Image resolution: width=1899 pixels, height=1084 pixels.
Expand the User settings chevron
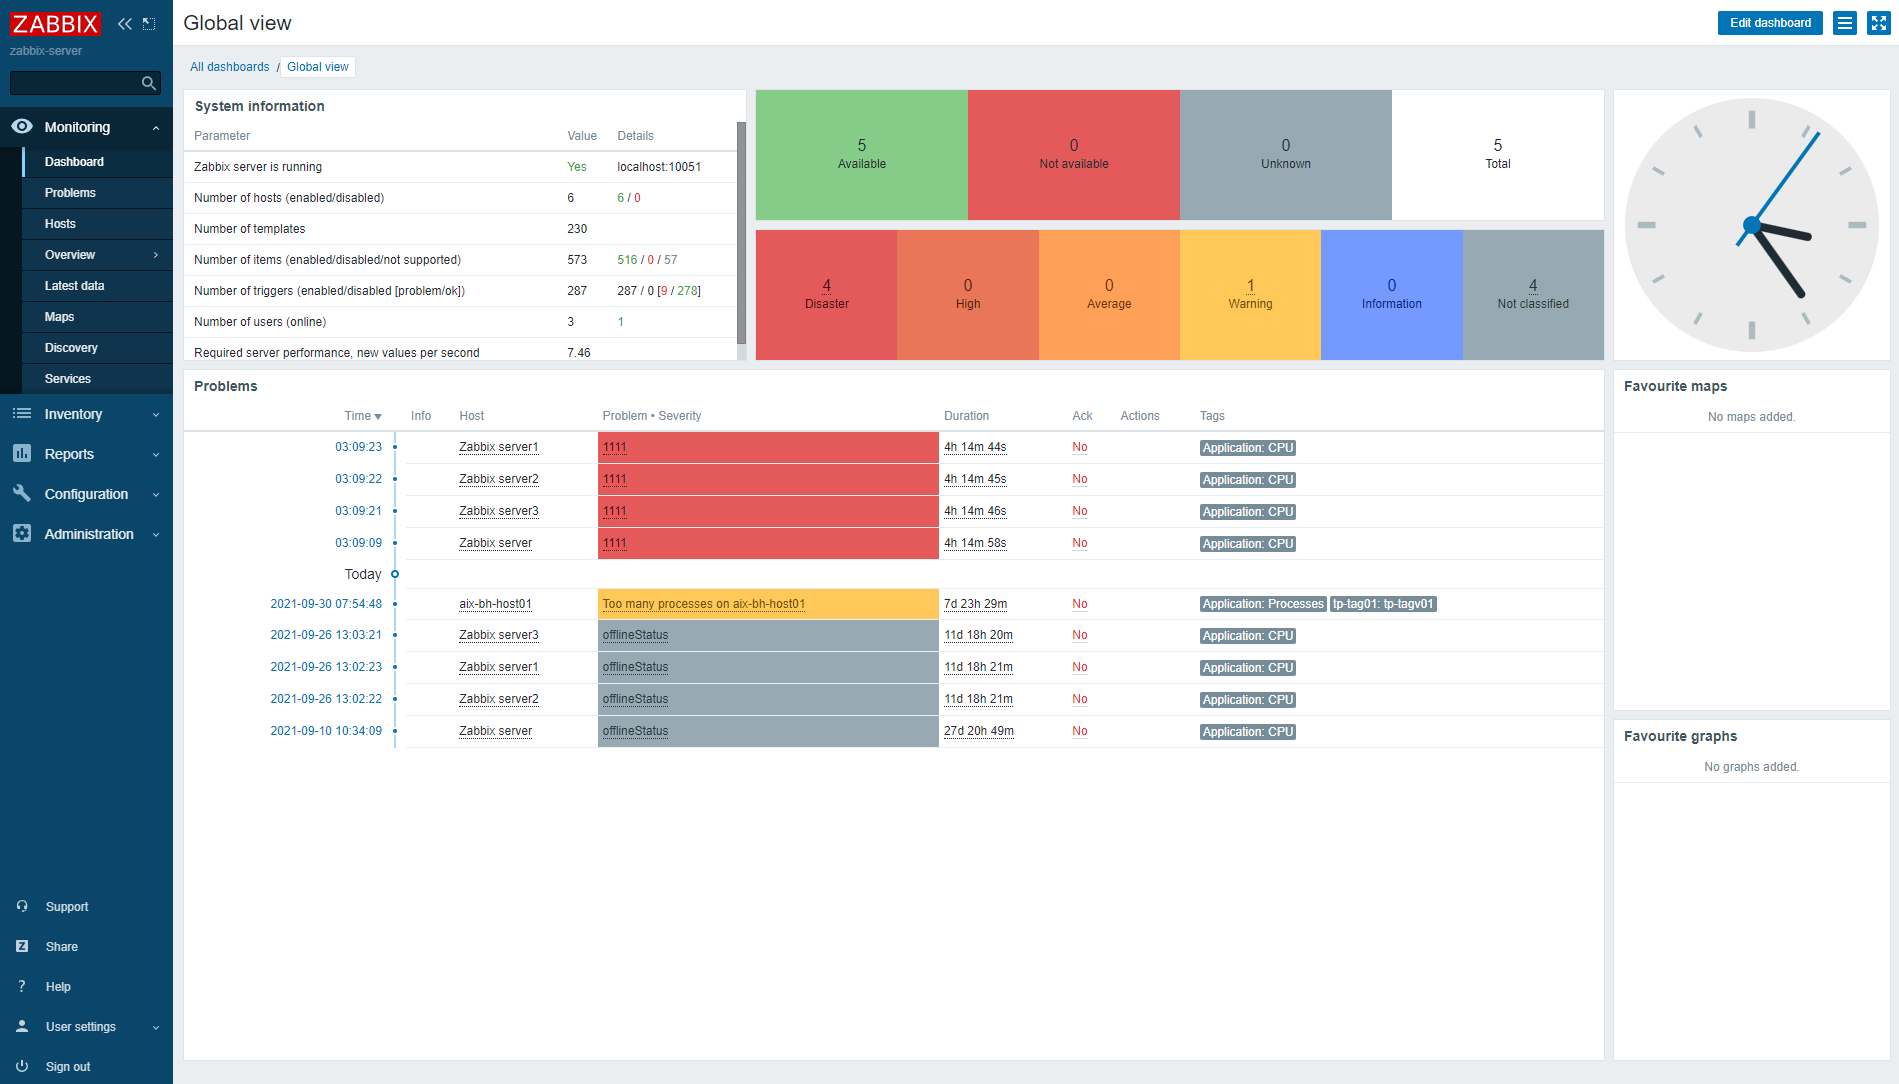(x=156, y=1027)
